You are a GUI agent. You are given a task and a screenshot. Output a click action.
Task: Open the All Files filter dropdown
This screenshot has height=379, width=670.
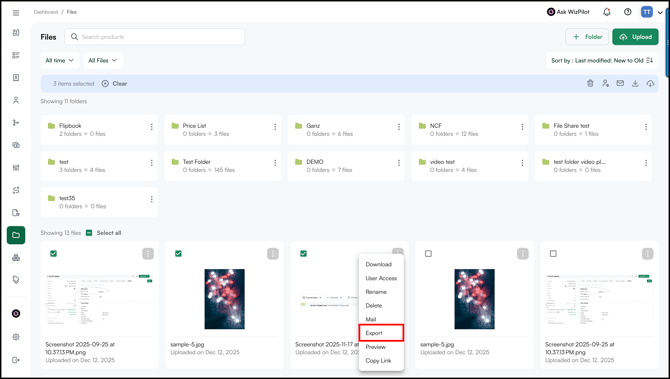[x=103, y=60]
